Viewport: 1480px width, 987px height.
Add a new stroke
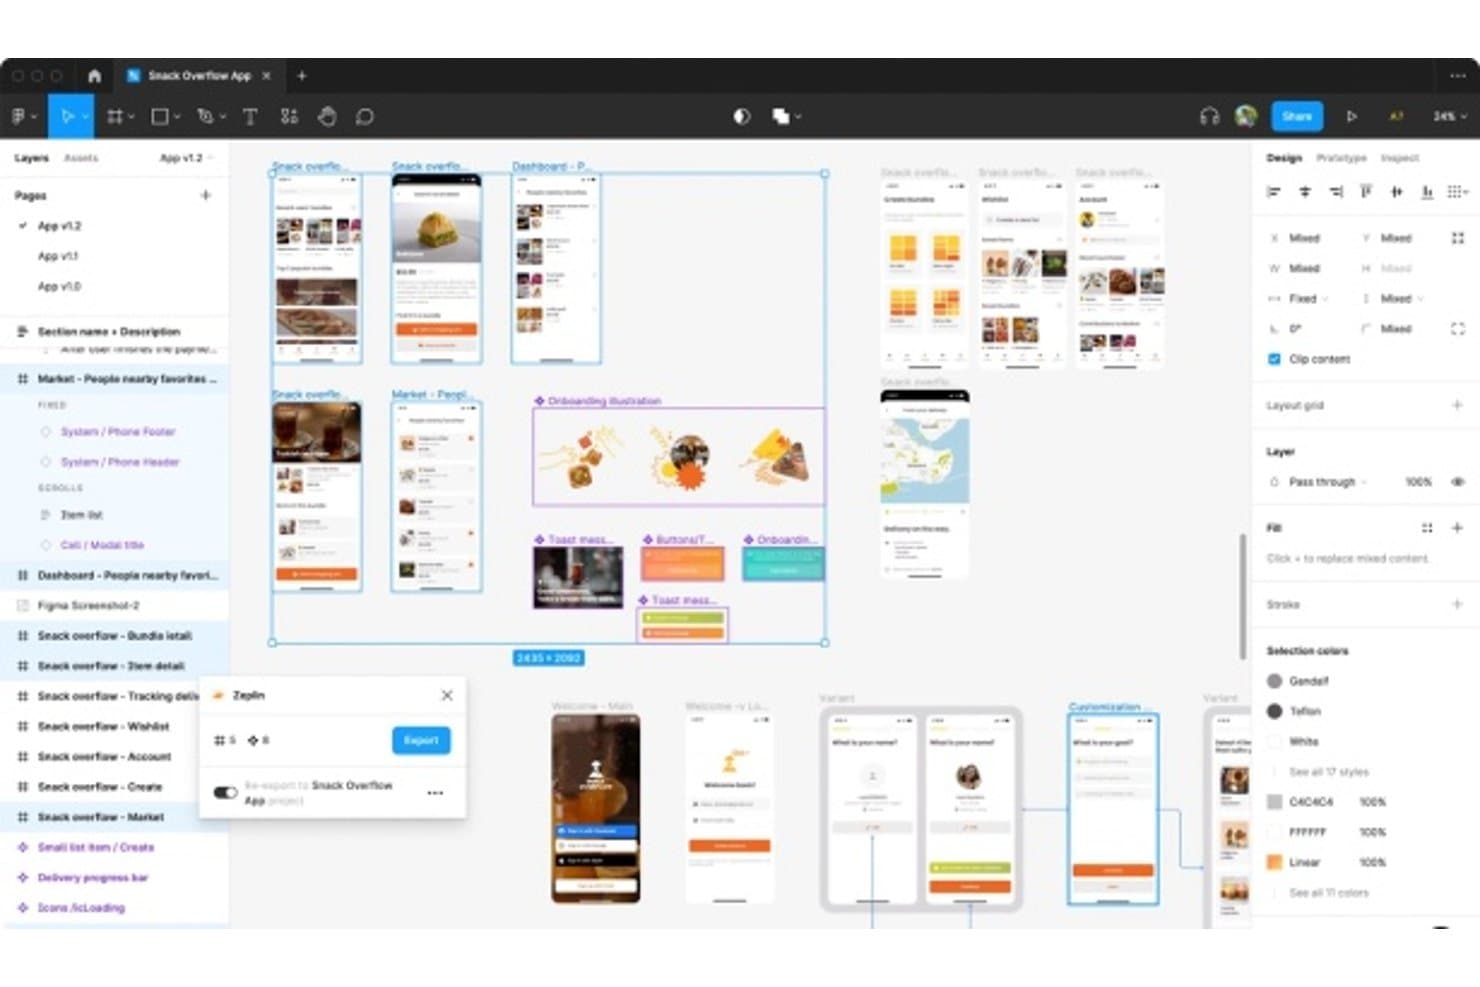click(x=1457, y=604)
